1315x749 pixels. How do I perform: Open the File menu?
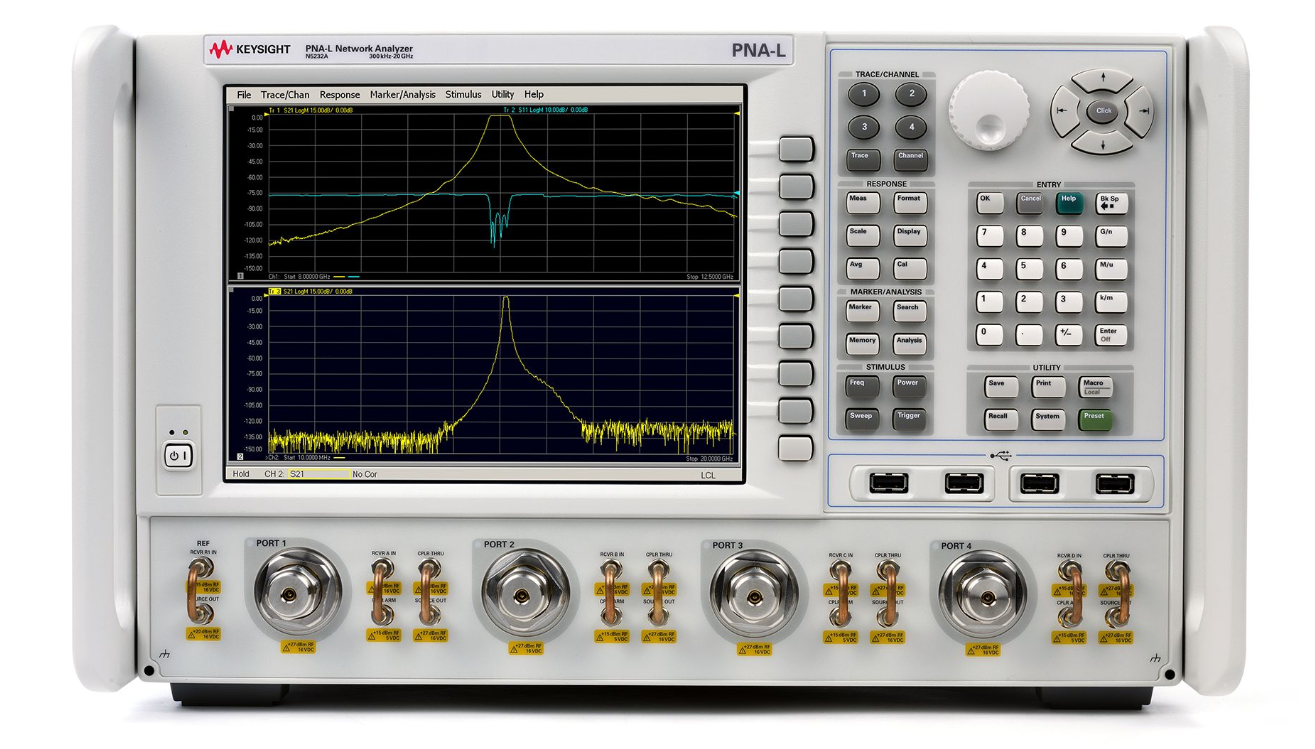pos(244,95)
